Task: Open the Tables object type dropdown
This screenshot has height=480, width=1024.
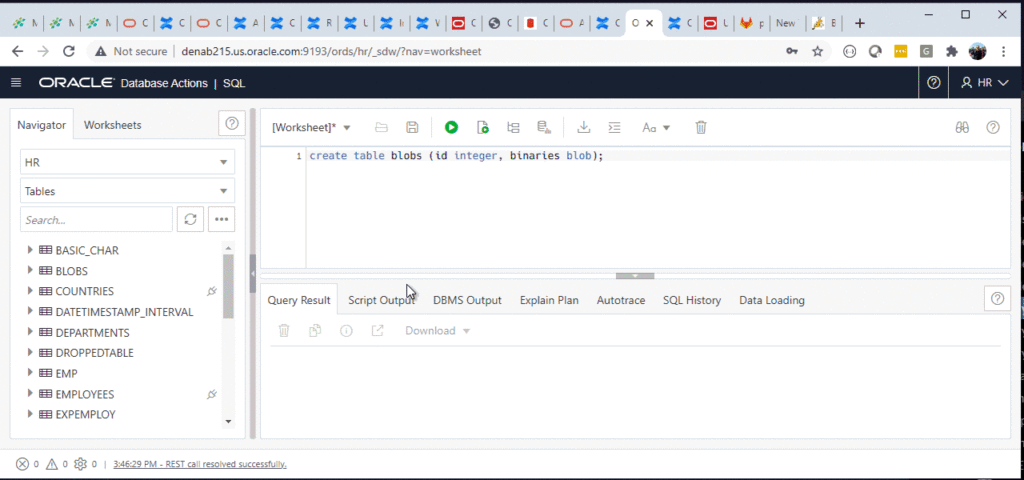Action: point(127,191)
